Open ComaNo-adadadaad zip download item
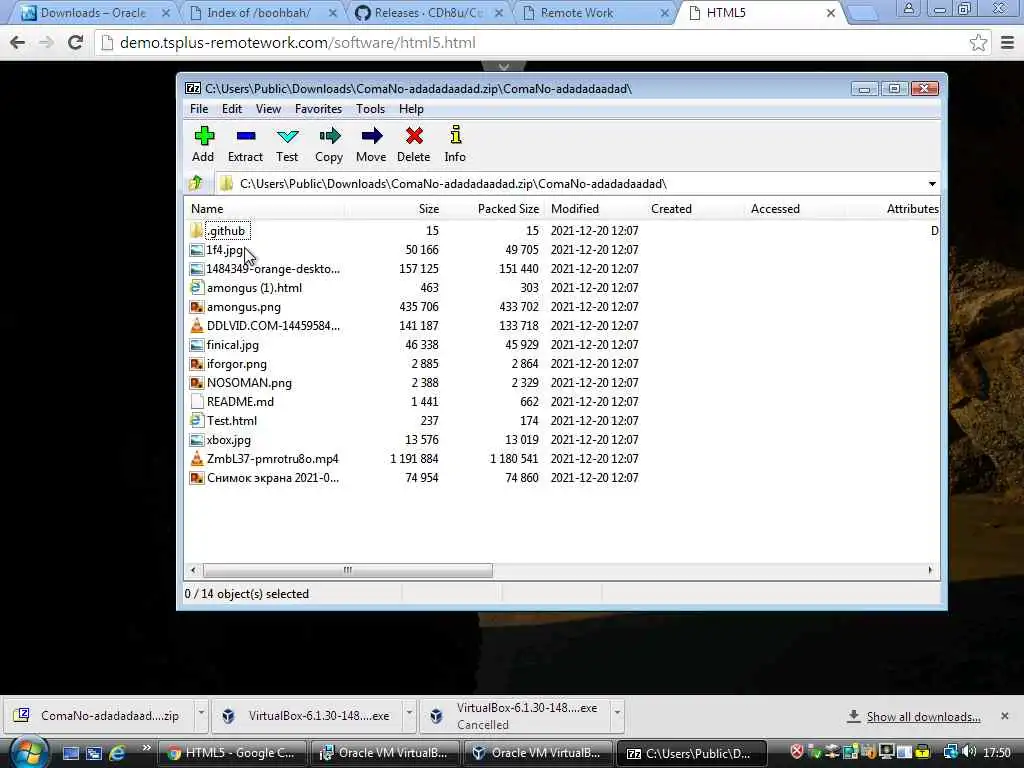The width and height of the screenshot is (1024, 768). click(x=100, y=716)
